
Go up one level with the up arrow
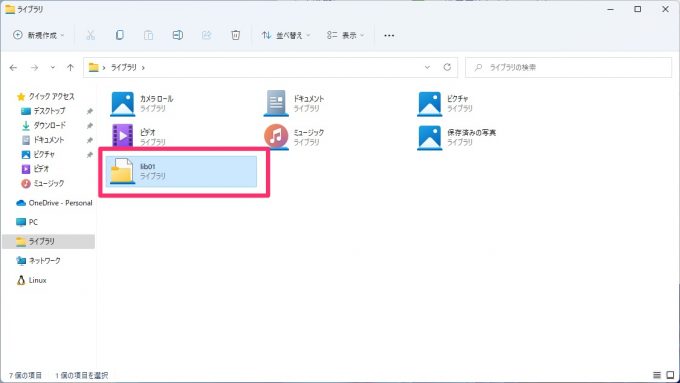70,67
